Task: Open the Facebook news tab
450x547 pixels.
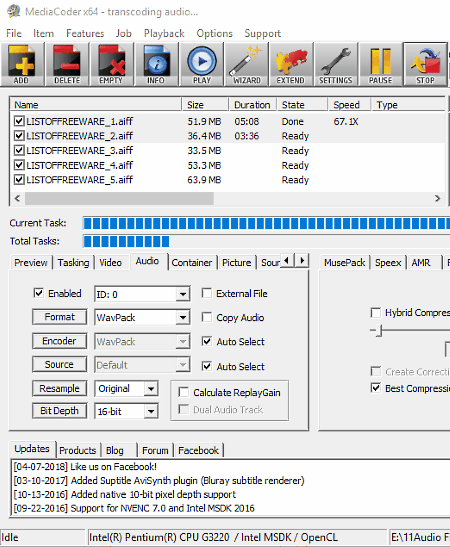Action: coord(198,450)
